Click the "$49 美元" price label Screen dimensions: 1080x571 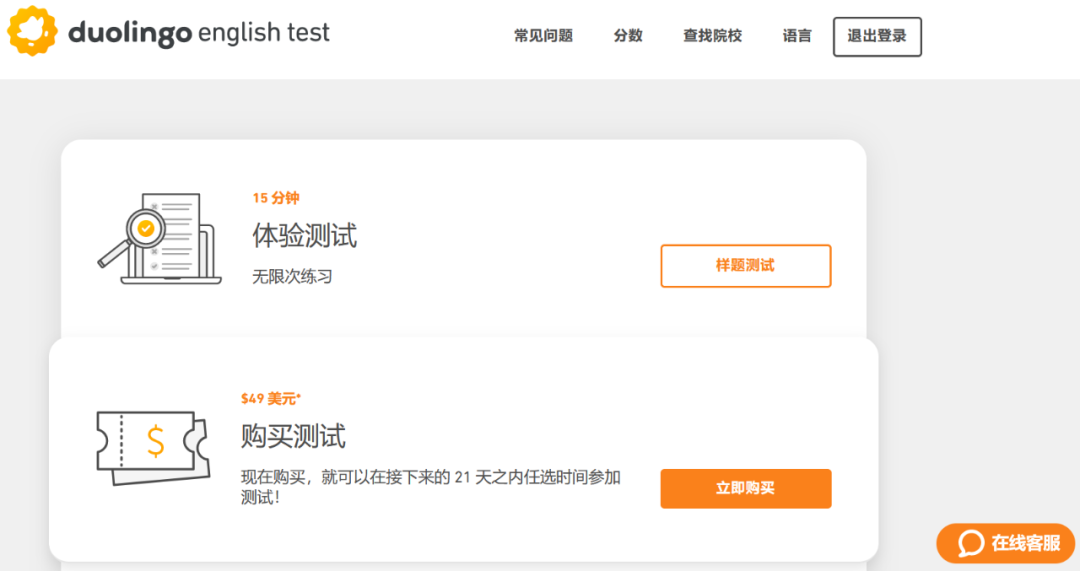tap(270, 398)
